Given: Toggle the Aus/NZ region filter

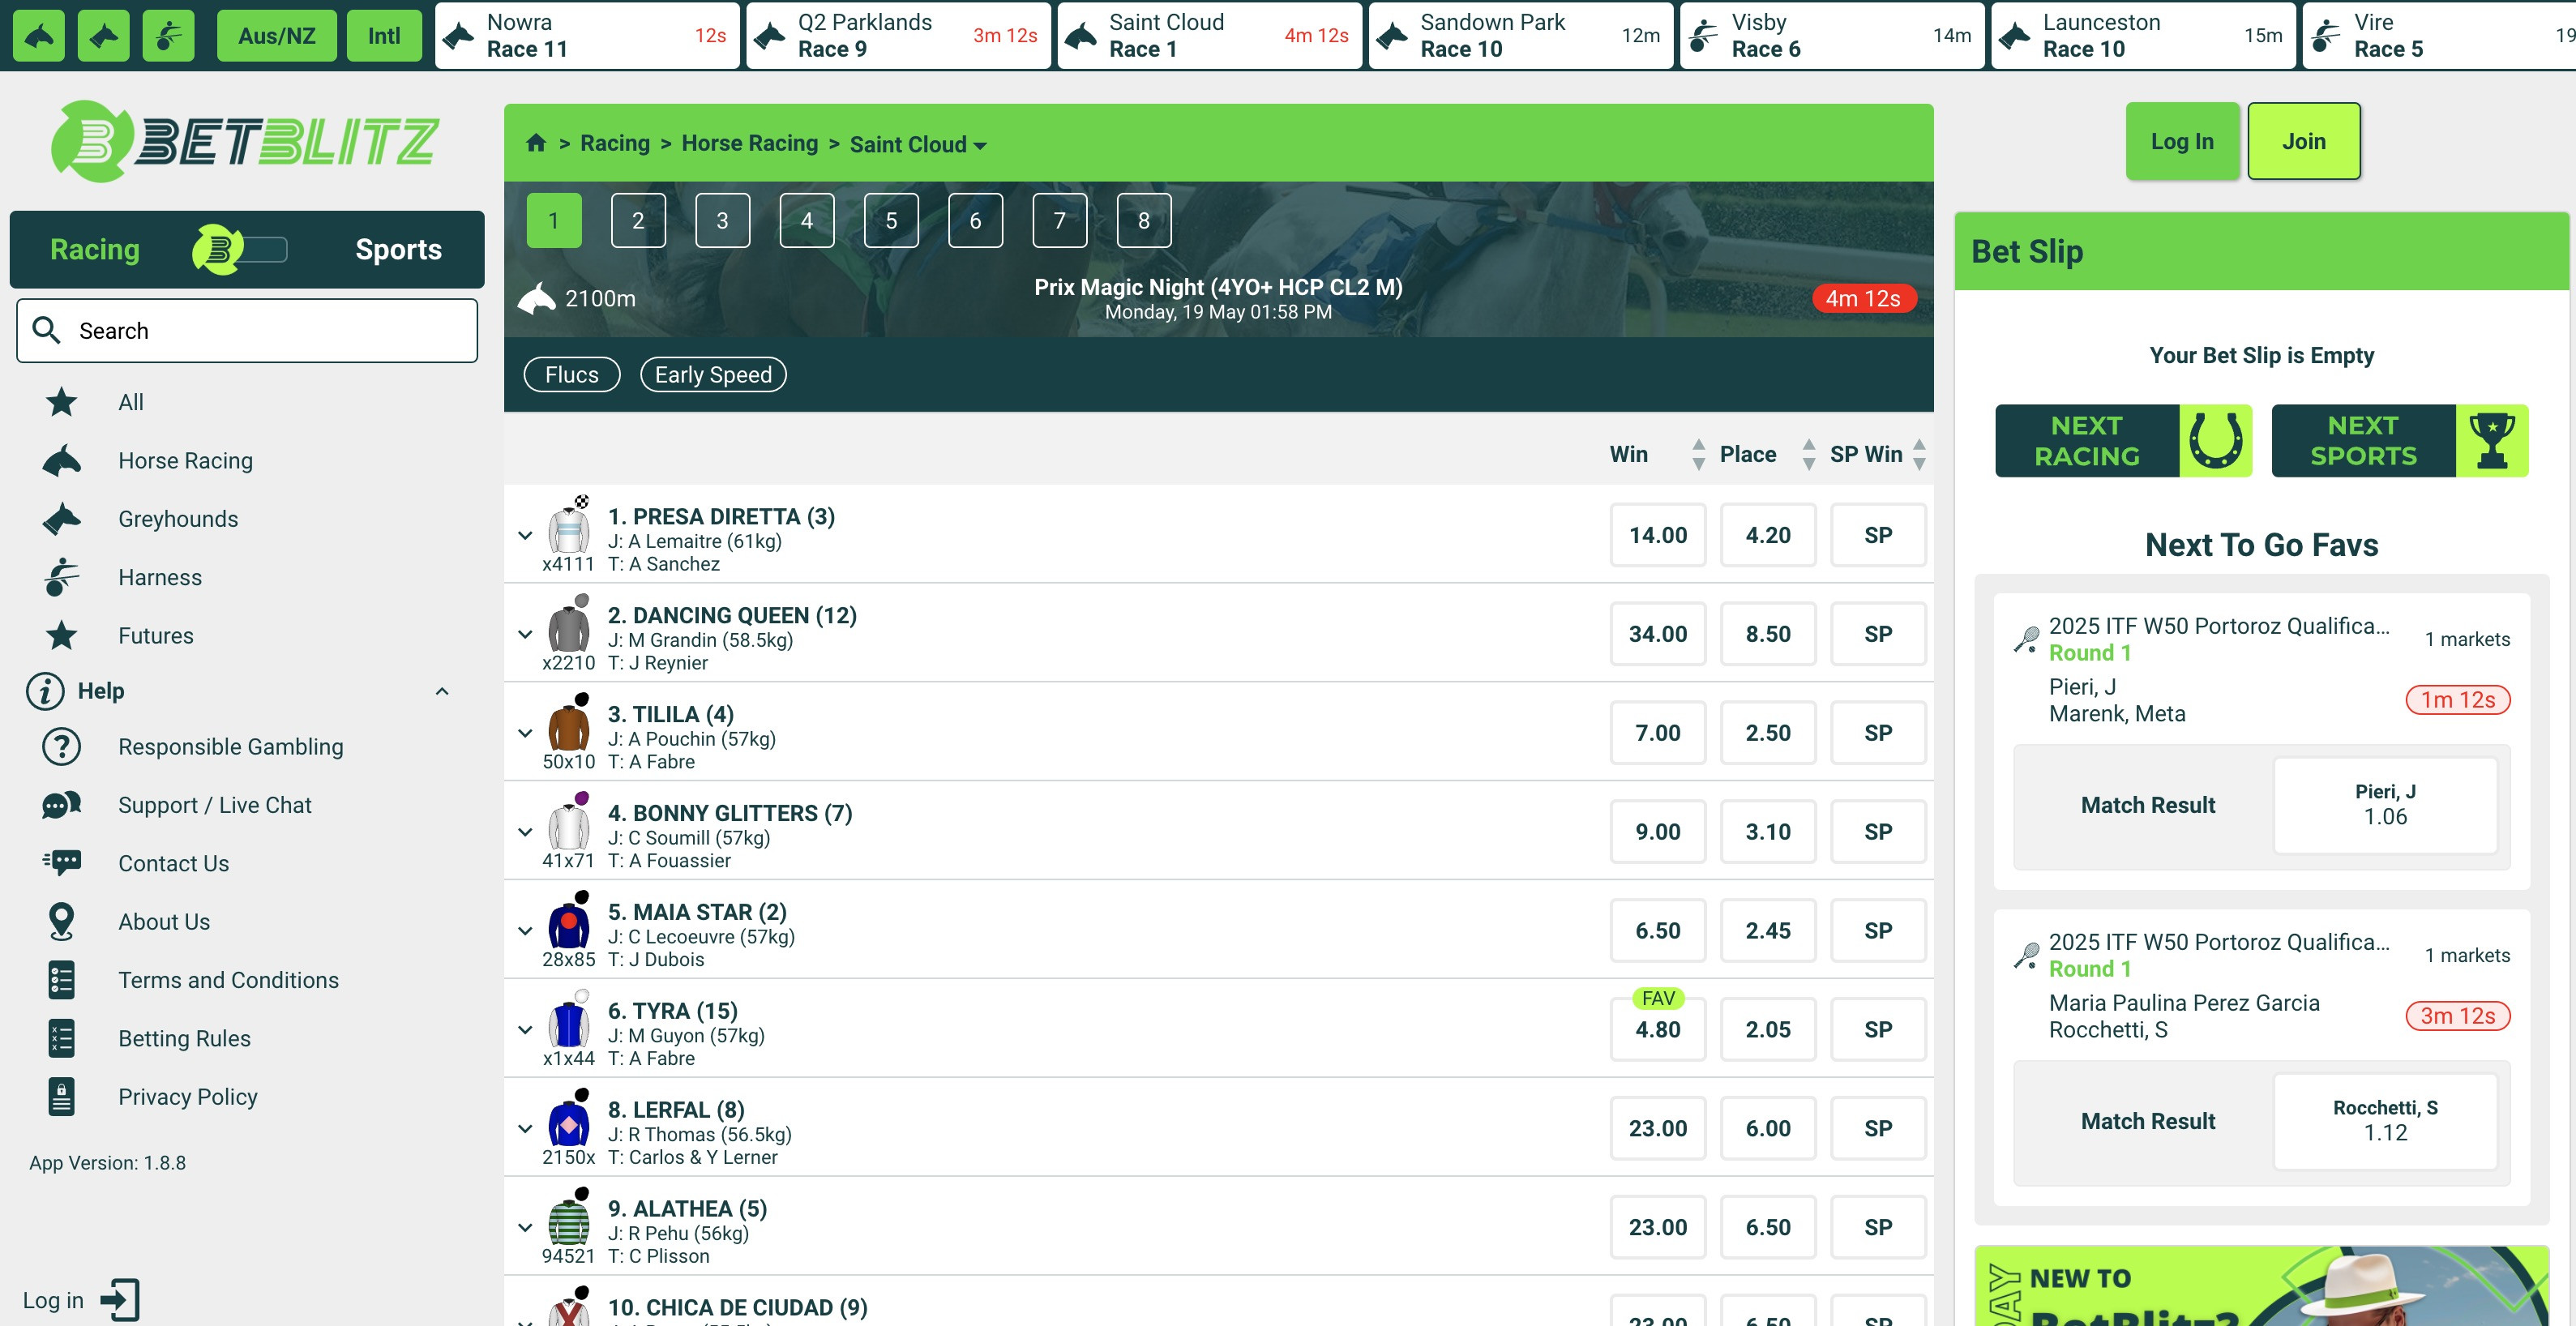Looking at the screenshot, I should pyautogui.click(x=276, y=35).
